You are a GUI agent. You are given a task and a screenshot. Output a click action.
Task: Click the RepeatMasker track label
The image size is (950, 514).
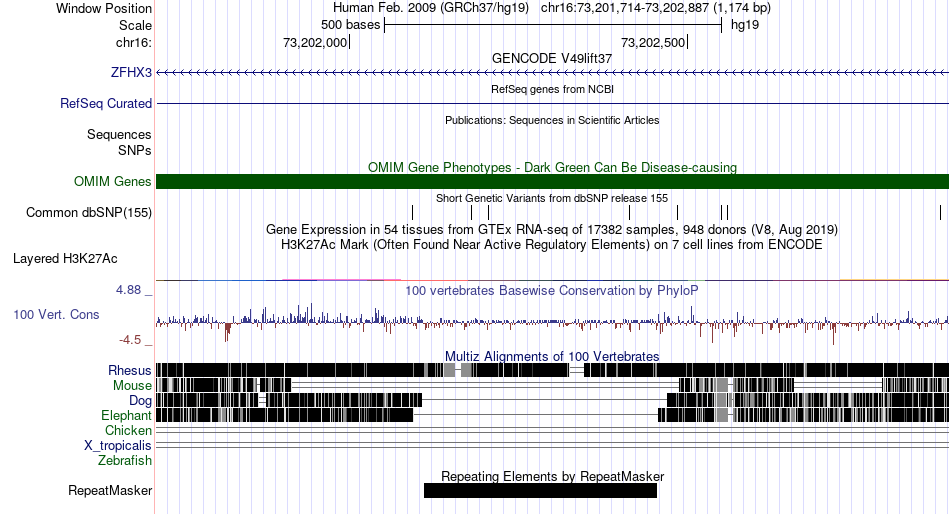[110, 490]
